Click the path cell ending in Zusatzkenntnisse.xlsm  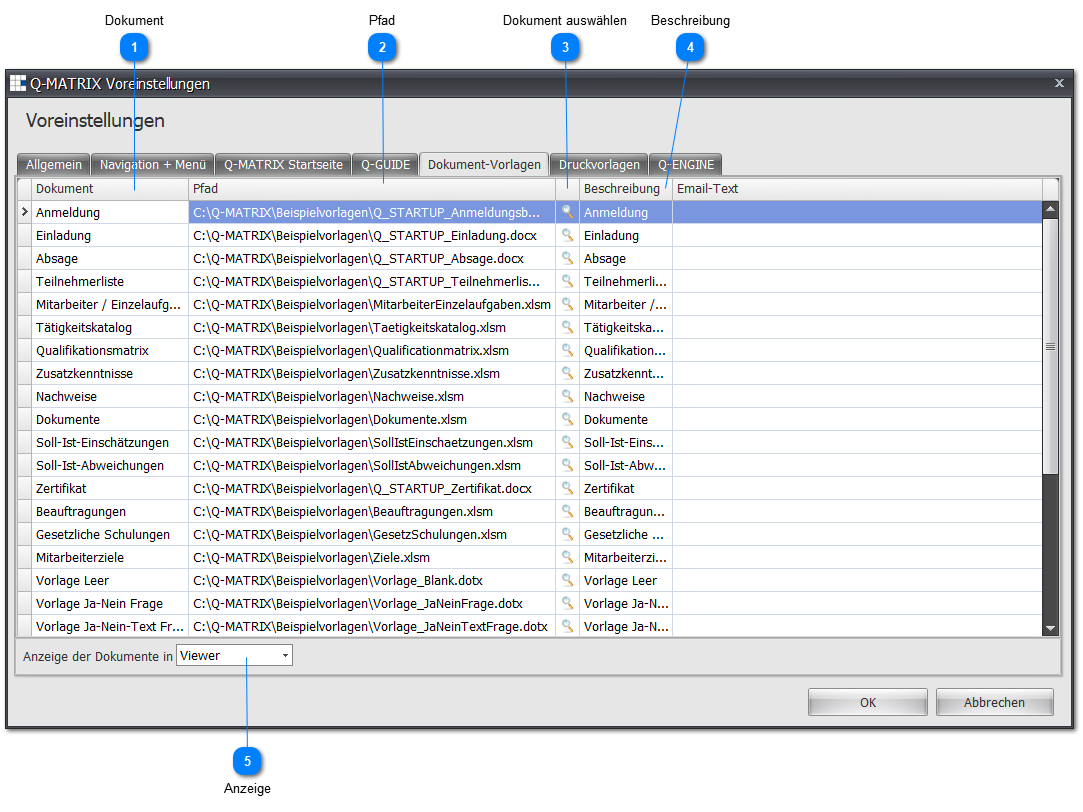(372, 373)
